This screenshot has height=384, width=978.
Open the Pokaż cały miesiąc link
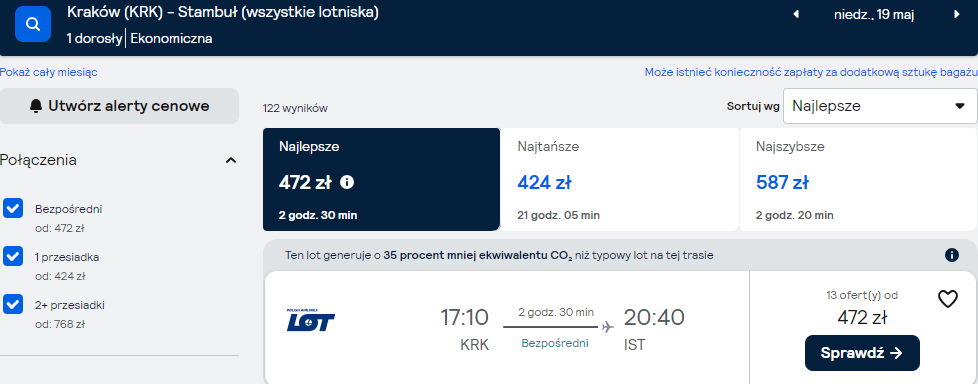(49, 72)
